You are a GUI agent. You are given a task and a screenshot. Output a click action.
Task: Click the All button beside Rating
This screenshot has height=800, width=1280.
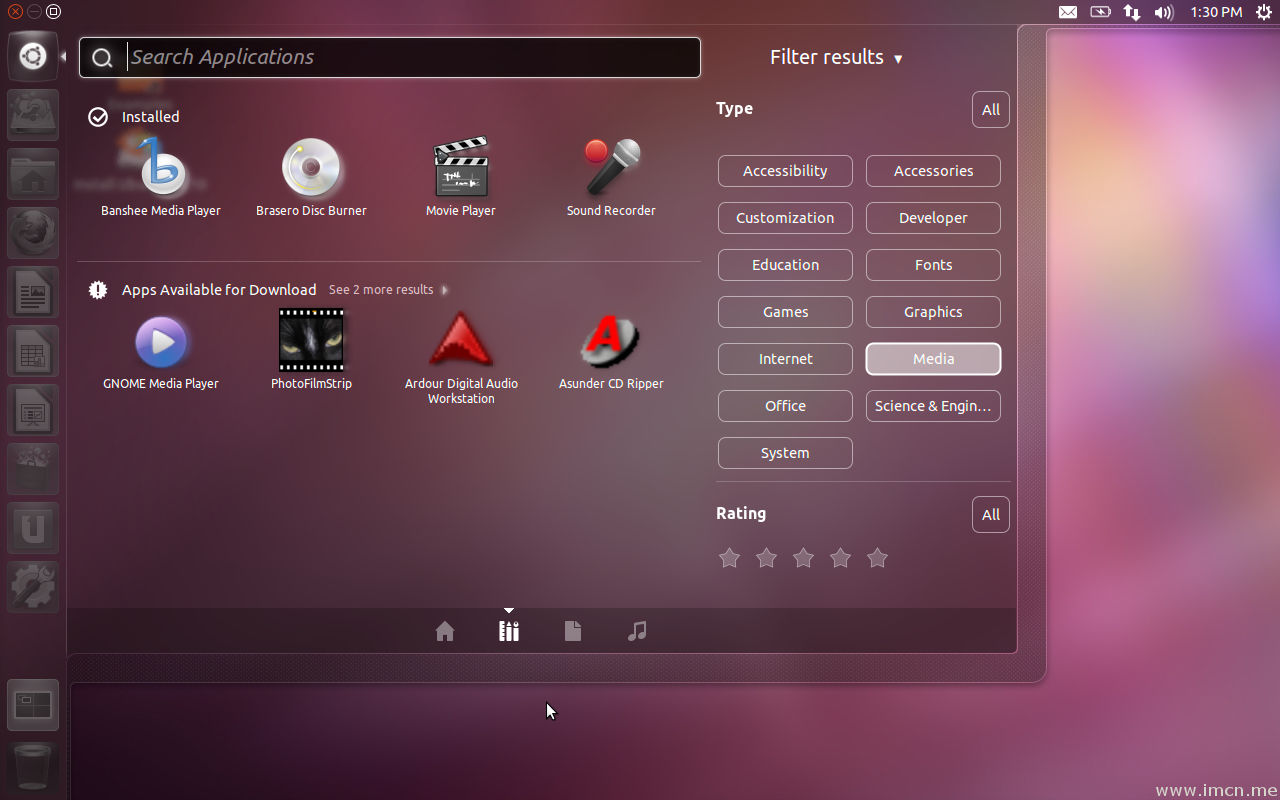[x=990, y=515]
